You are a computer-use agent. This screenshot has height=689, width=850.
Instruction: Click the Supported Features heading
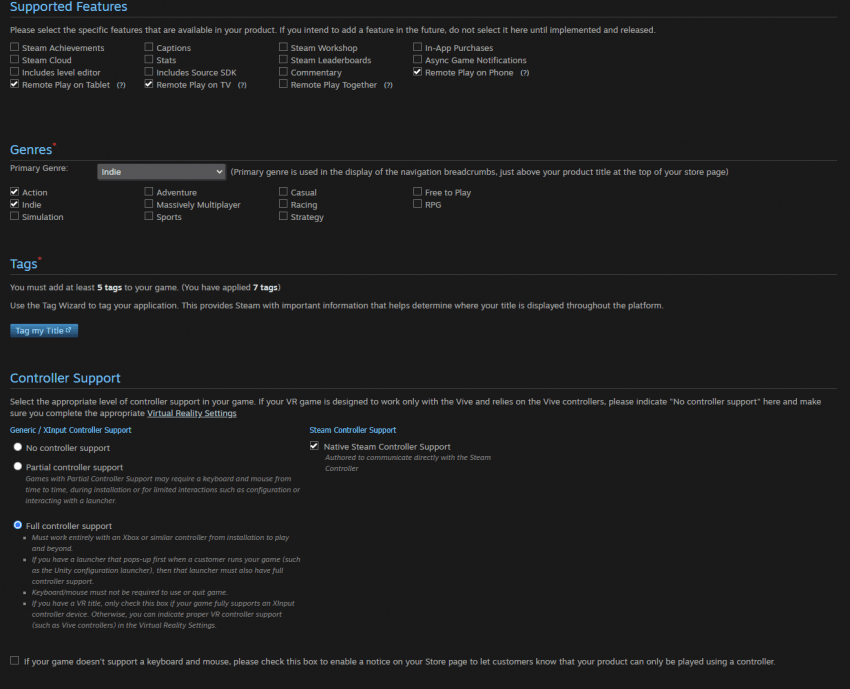[69, 7]
